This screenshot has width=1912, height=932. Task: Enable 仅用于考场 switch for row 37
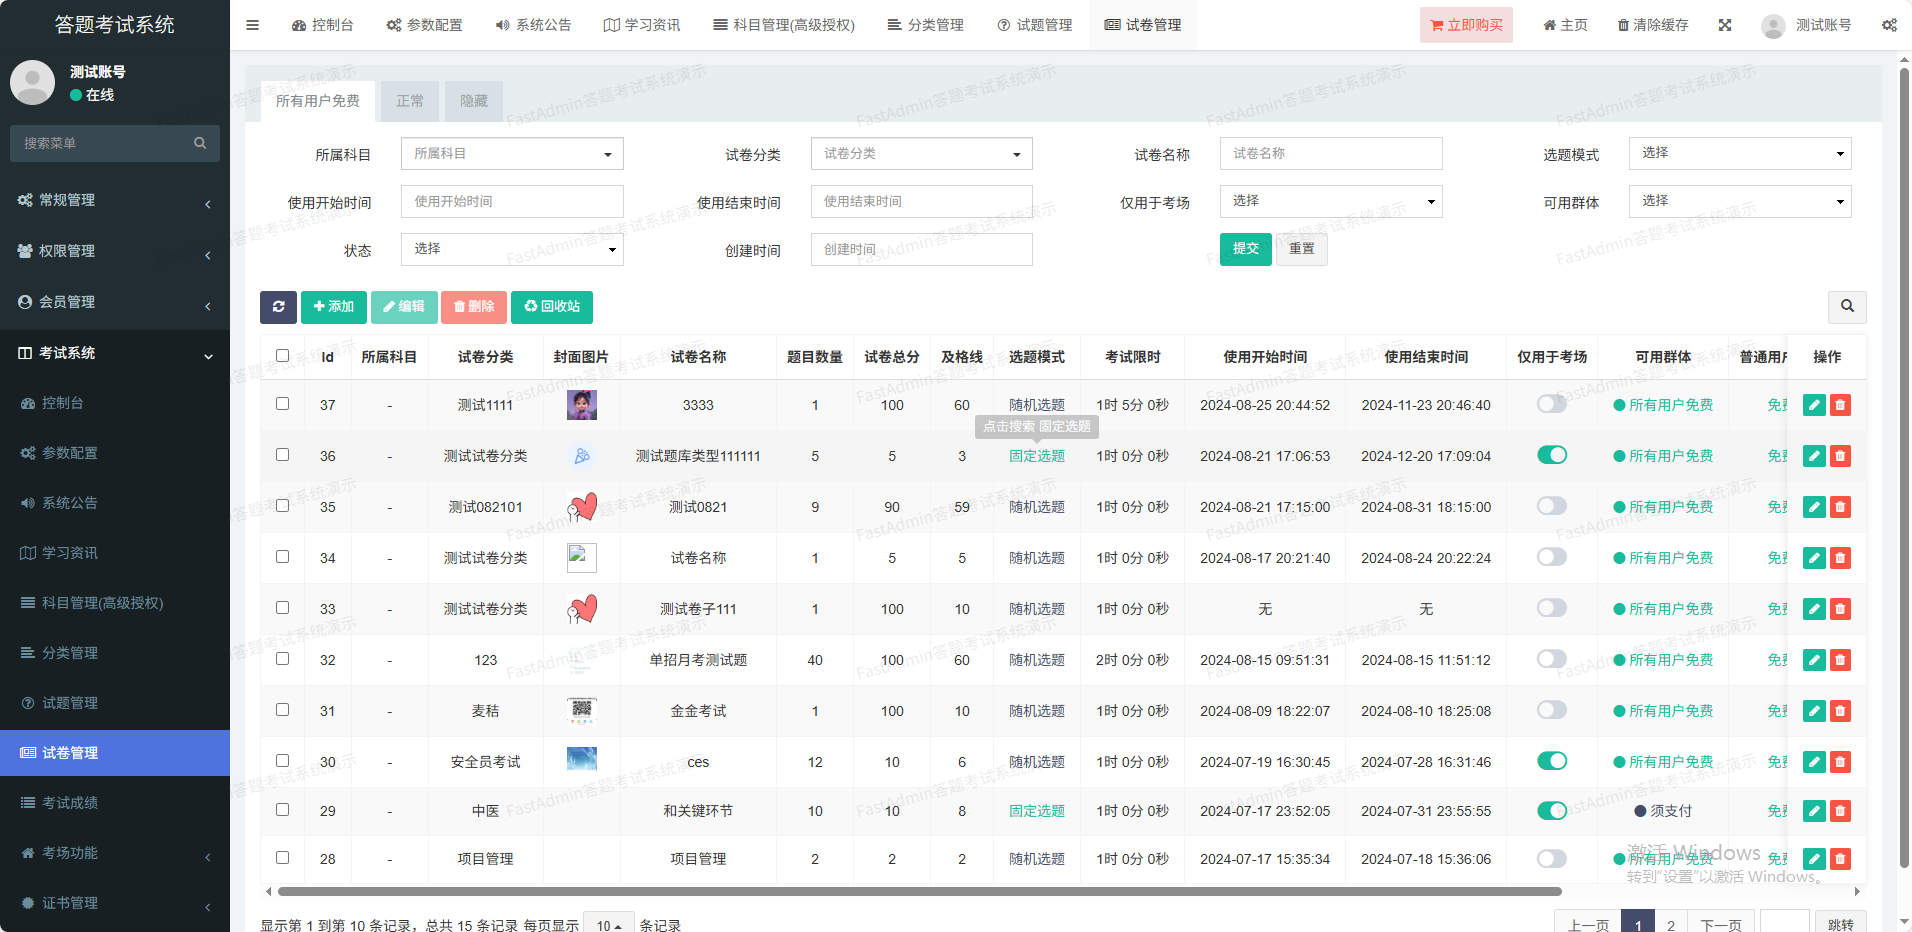1551,404
